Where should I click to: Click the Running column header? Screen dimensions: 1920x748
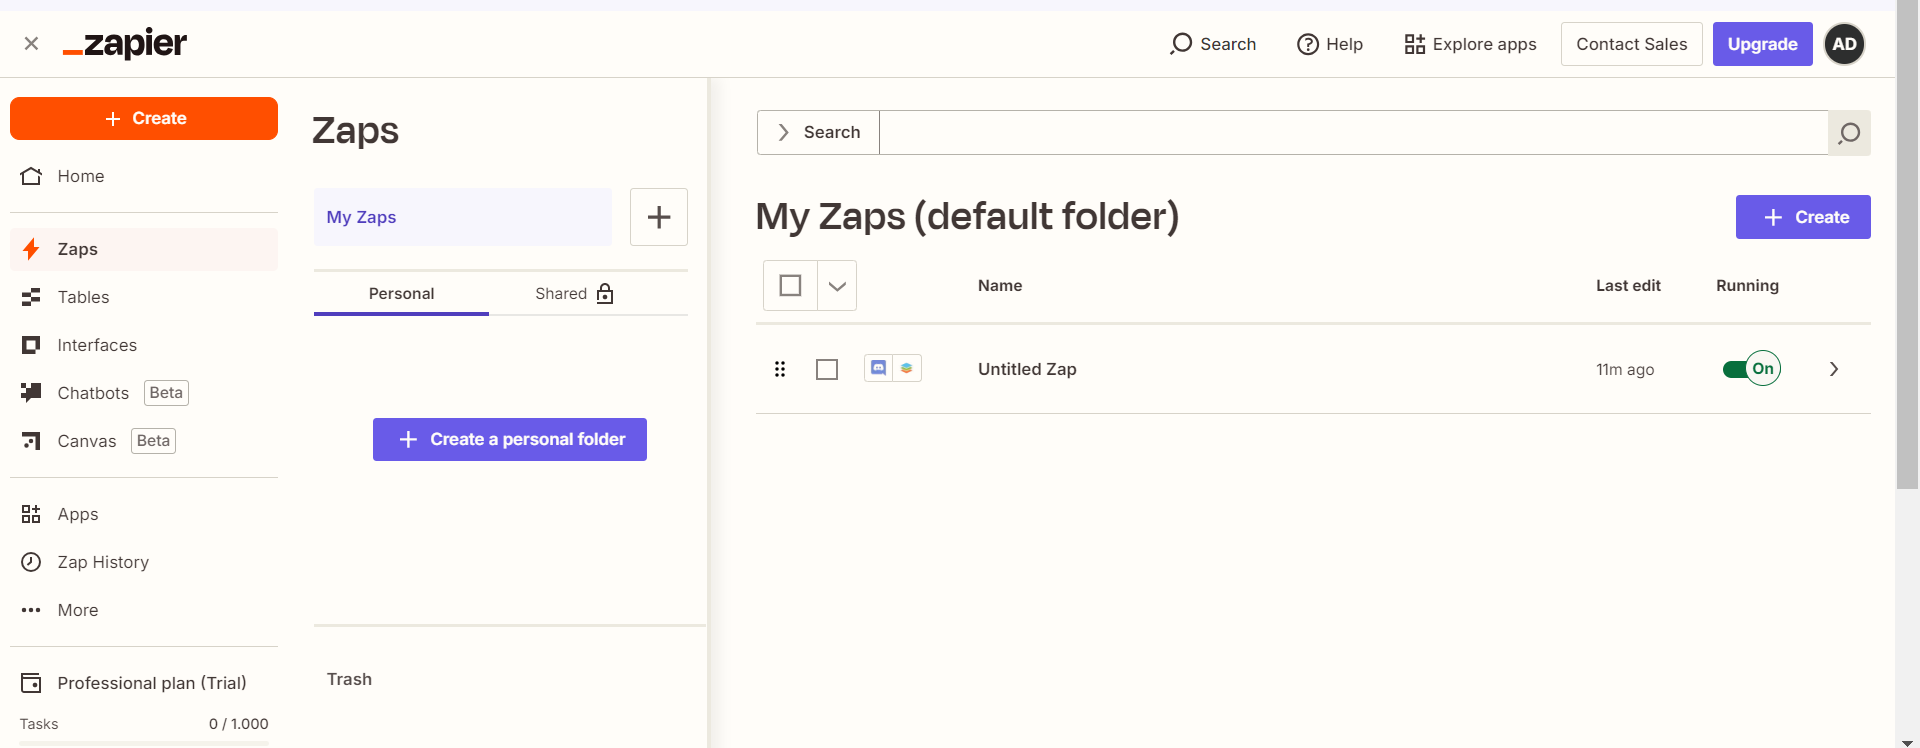pyautogui.click(x=1747, y=286)
